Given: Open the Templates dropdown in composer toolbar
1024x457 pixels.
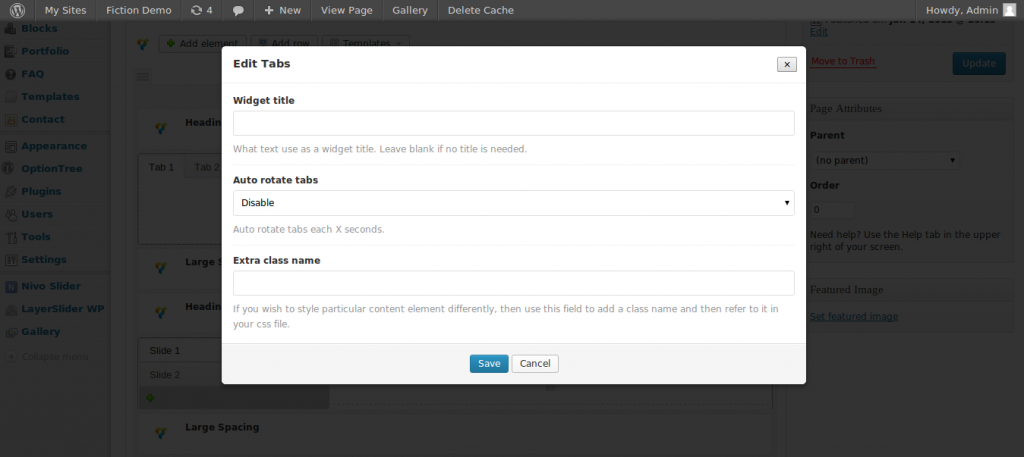Looking at the screenshot, I should click(x=366, y=44).
